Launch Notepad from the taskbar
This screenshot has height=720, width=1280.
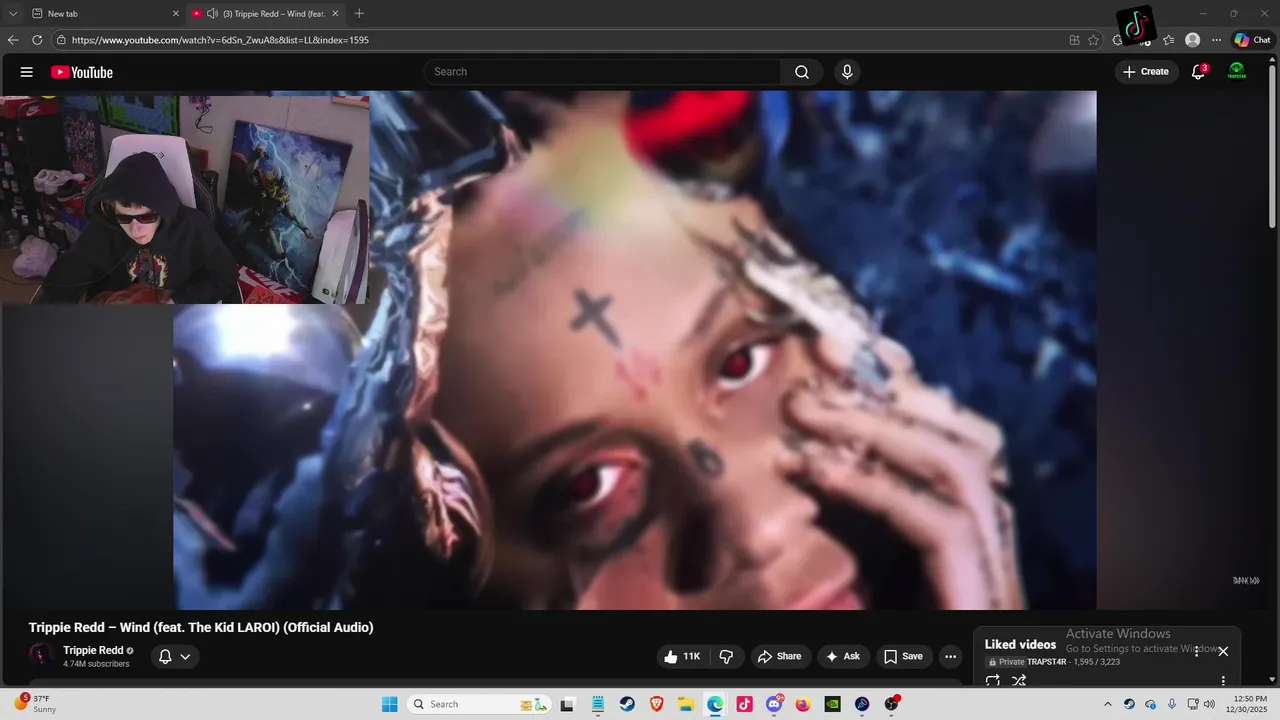(x=598, y=704)
